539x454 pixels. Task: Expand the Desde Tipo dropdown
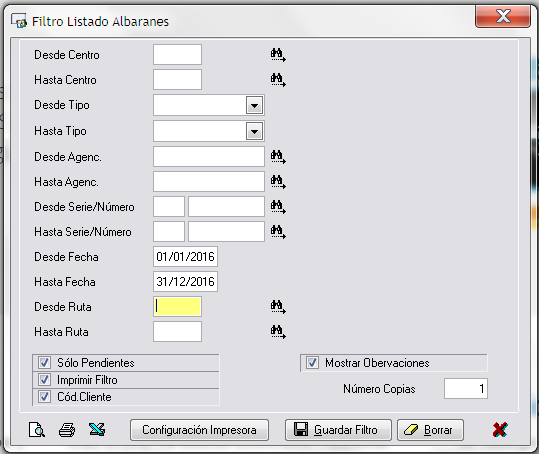[x=254, y=105]
